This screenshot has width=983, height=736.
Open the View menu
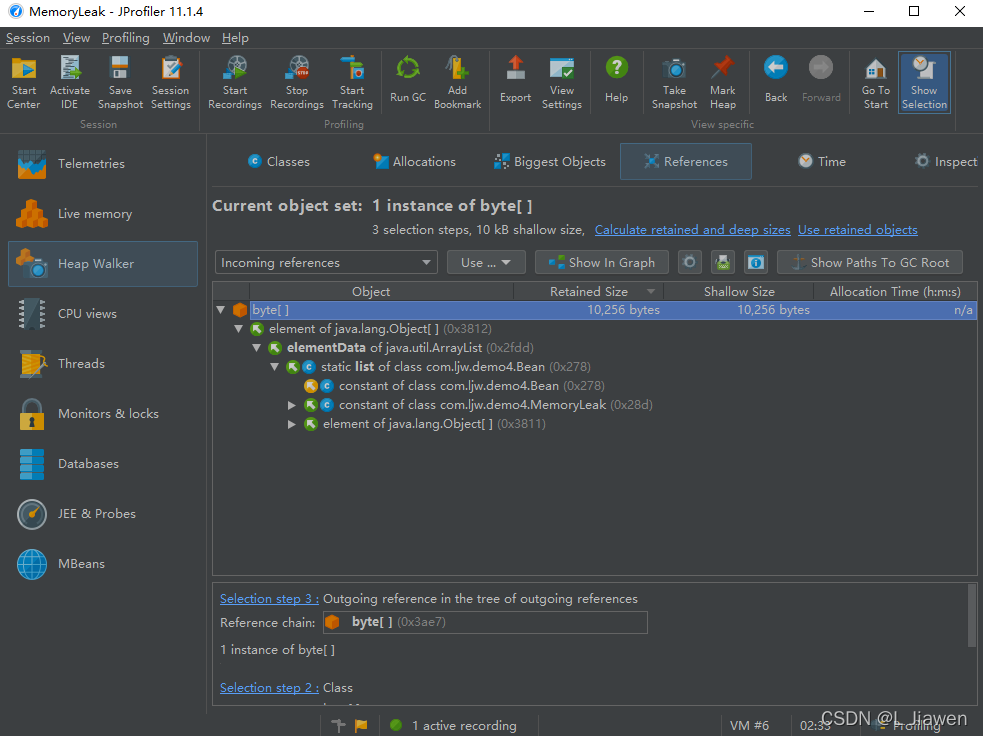76,38
